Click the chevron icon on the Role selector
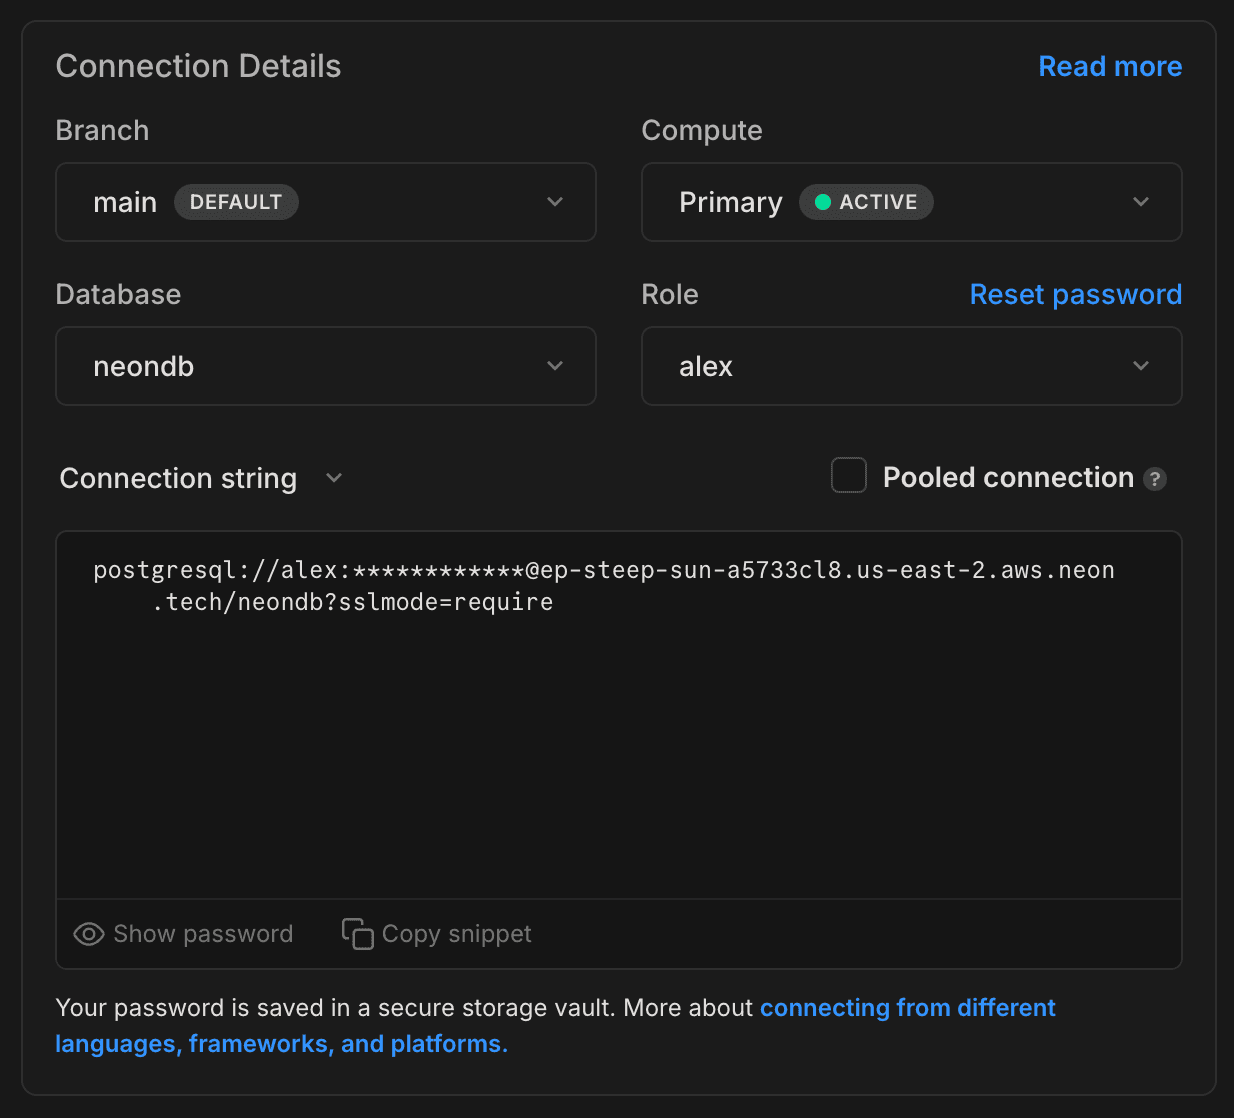Image resolution: width=1234 pixels, height=1118 pixels. tap(1141, 366)
